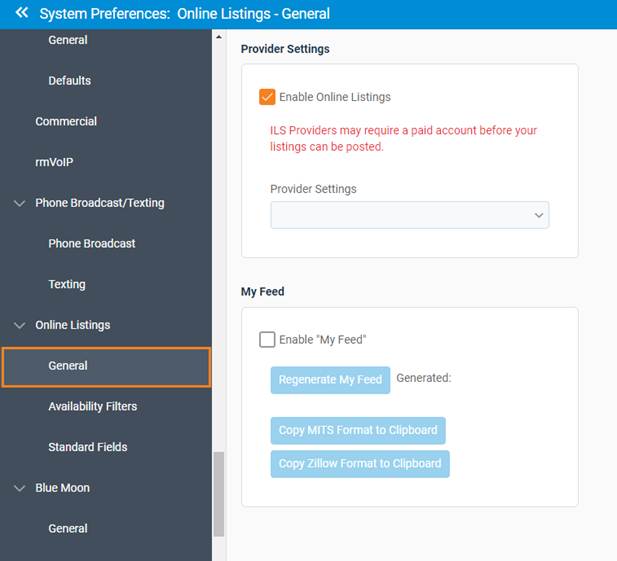The width and height of the screenshot is (617, 561).
Task: Click the My Feed section heading
Action: [262, 292]
